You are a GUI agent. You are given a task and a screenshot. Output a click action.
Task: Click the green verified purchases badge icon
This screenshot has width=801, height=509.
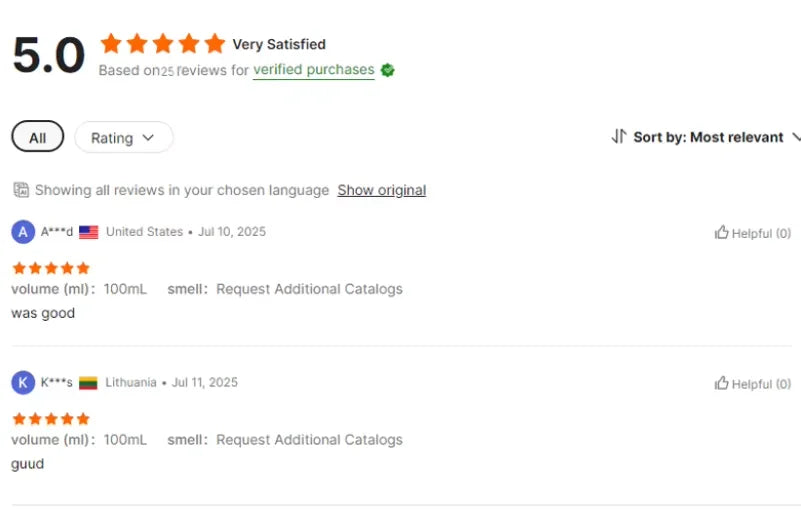[387, 70]
